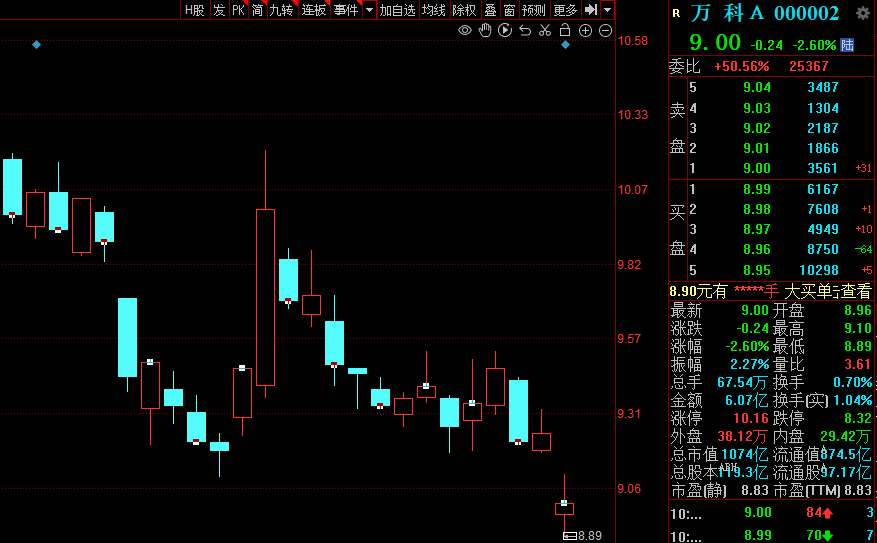Toggle 均线 moving averages
The image size is (877, 543).
coord(433,10)
